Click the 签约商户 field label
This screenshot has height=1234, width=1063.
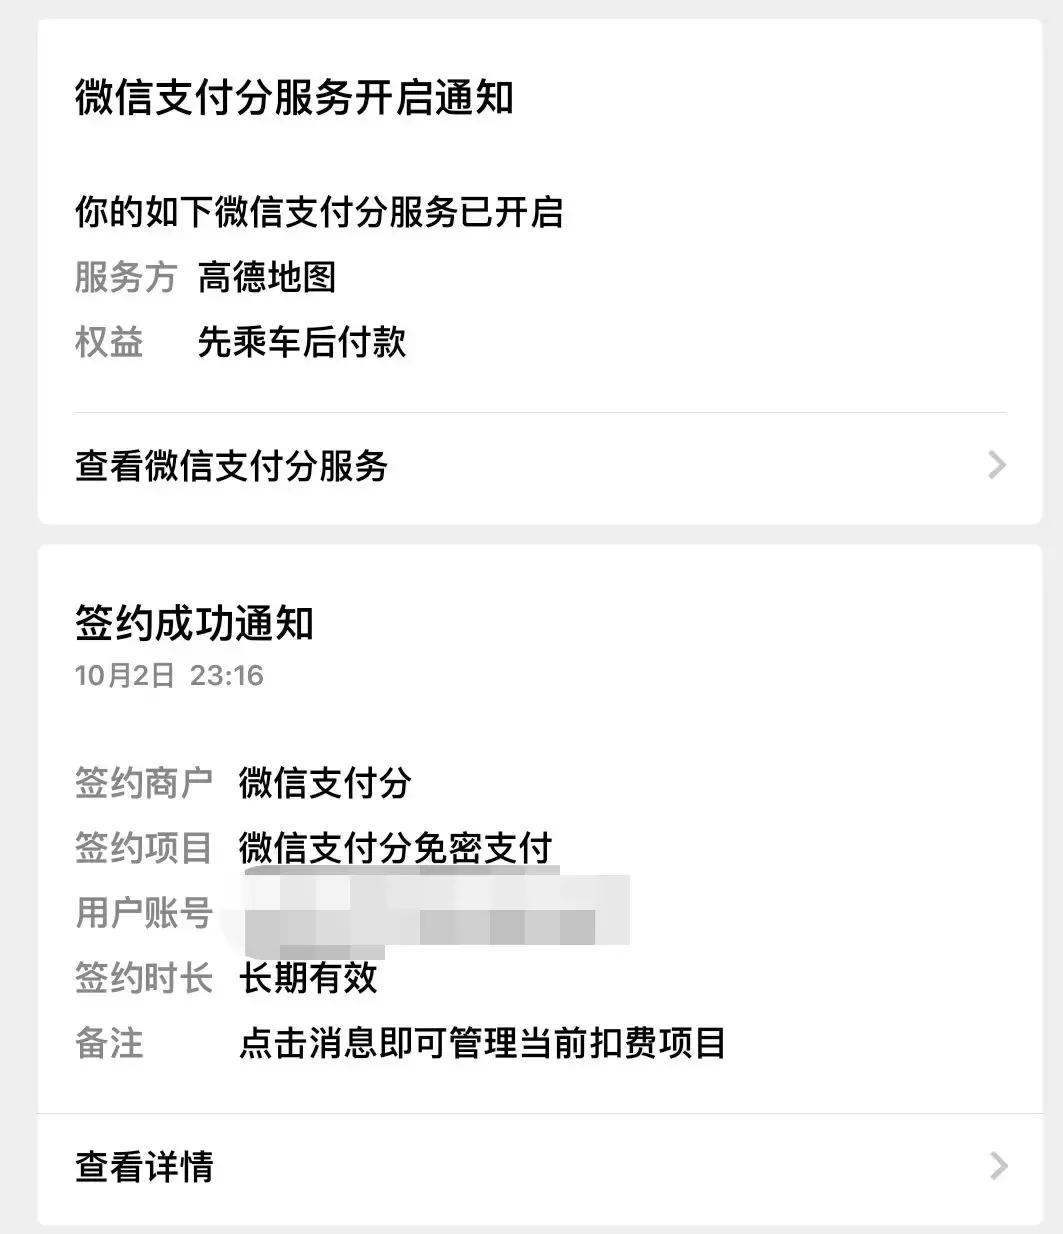click(143, 783)
